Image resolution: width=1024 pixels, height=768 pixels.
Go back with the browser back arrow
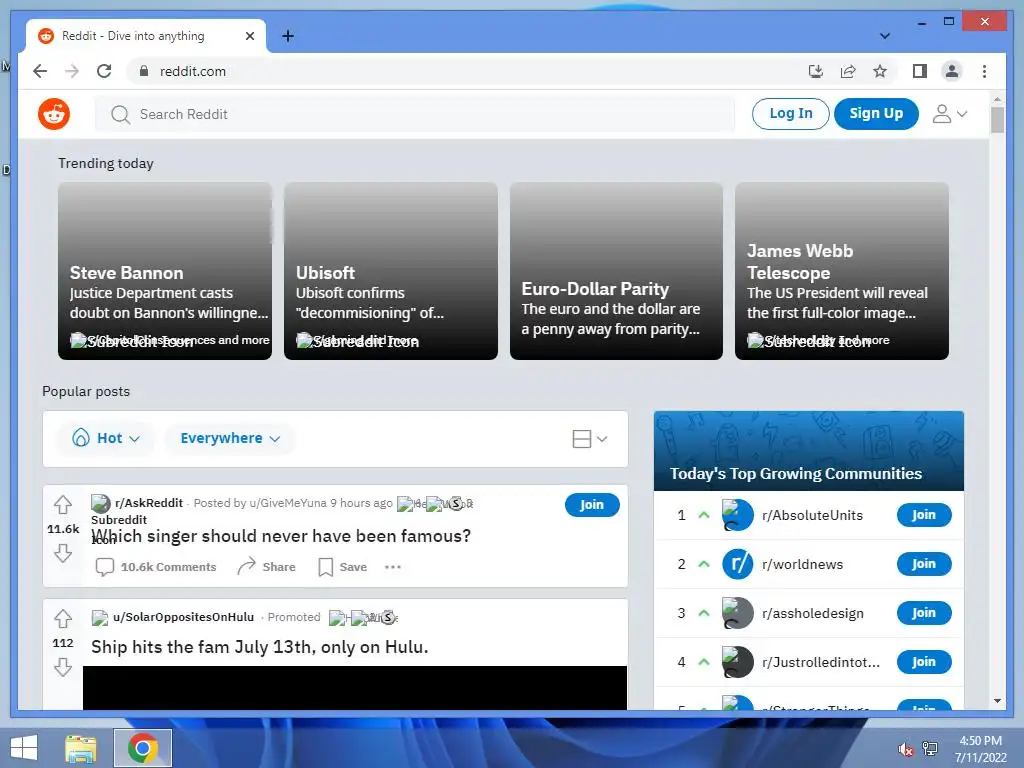click(x=40, y=71)
